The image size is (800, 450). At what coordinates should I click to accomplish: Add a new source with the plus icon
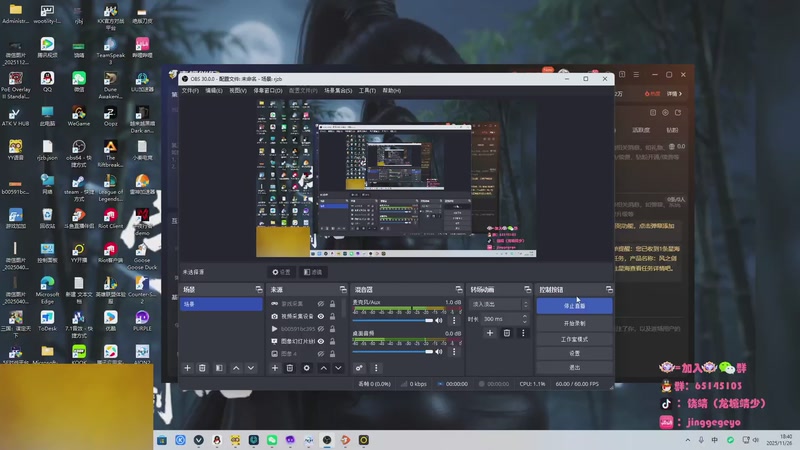pos(275,368)
